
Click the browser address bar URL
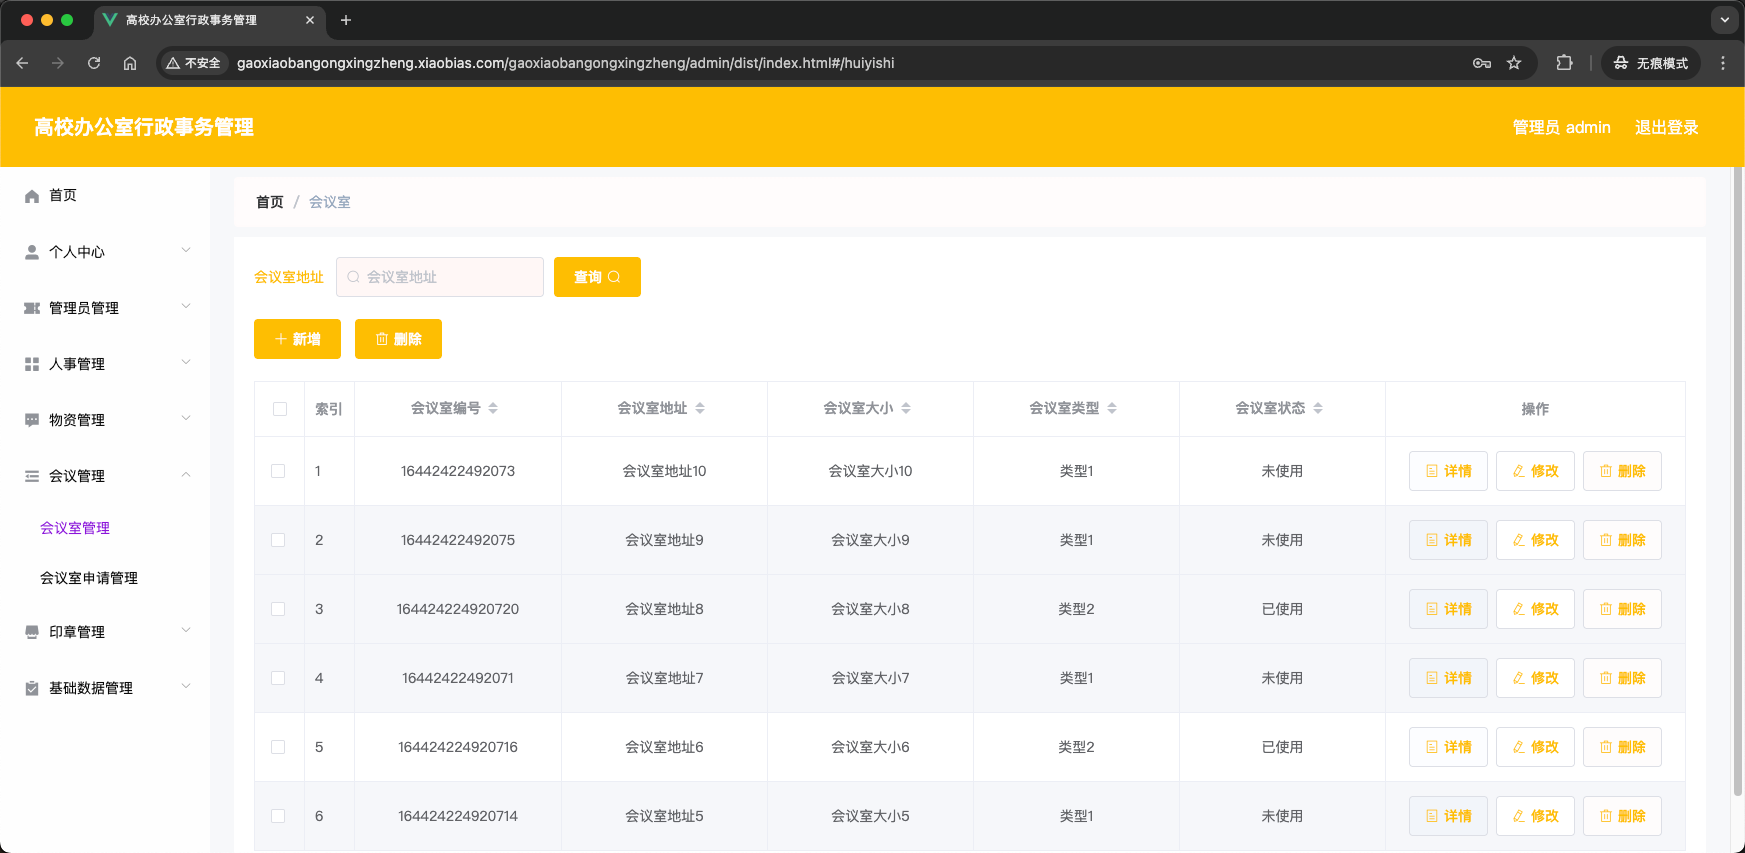click(566, 63)
